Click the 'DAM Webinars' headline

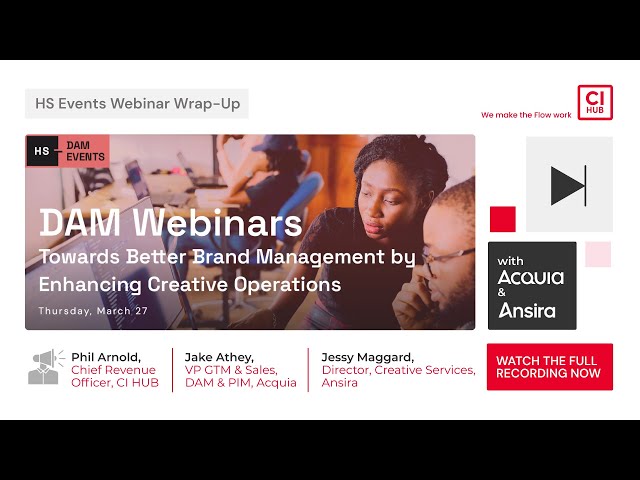point(171,223)
